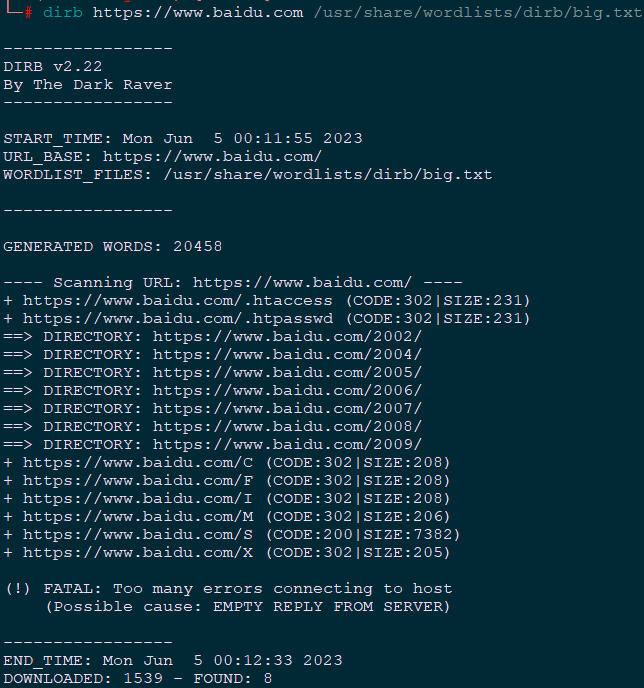Viewport: 644px width, 688px height.
Task: Click the directory link ending in 2004/
Action: 287,354
